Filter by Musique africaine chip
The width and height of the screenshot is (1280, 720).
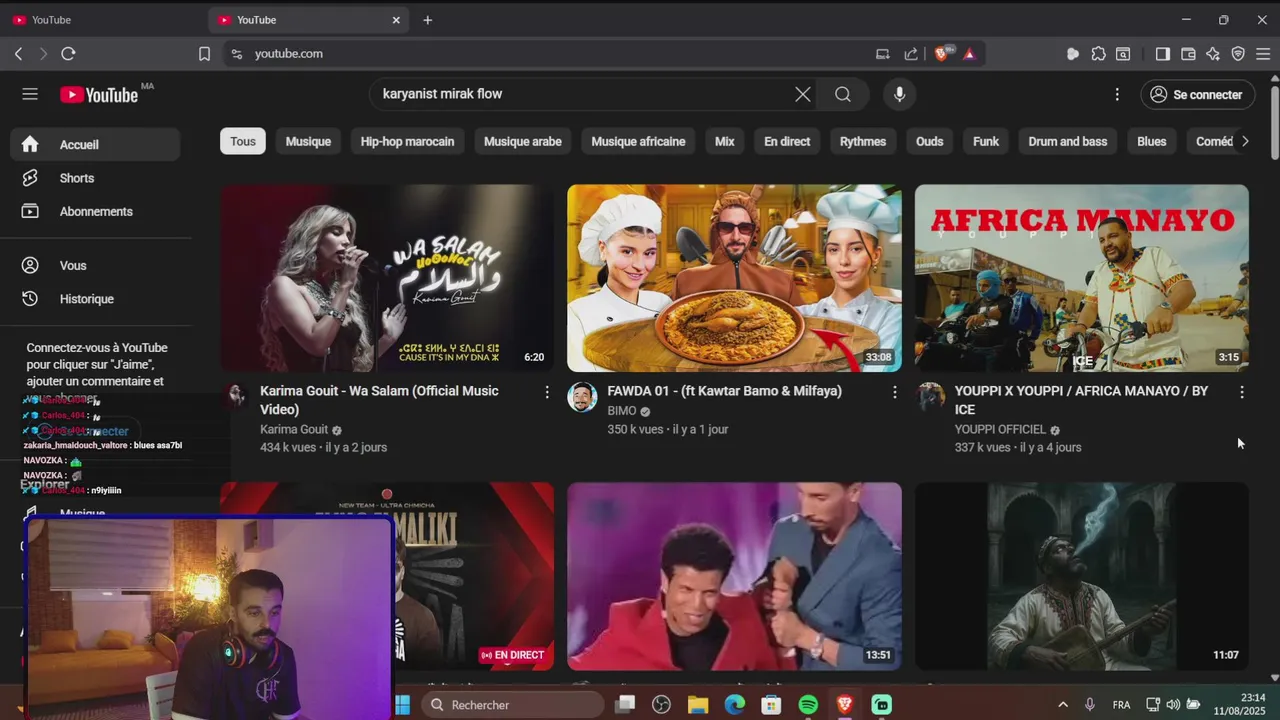638,141
